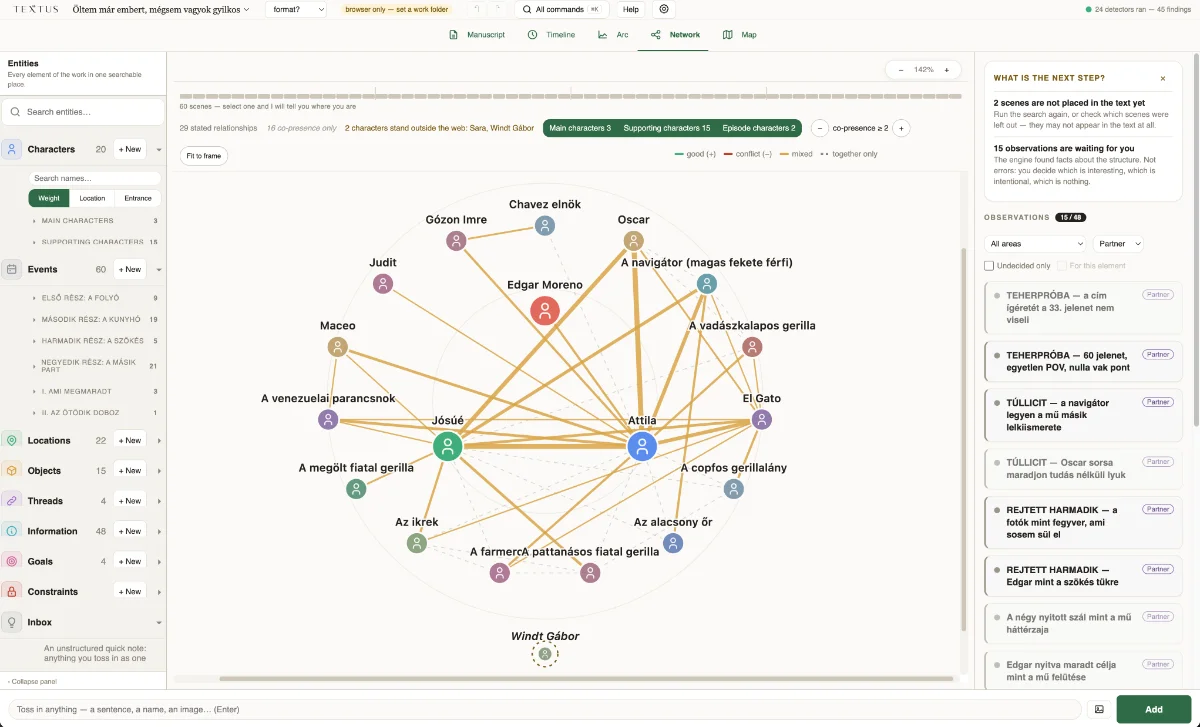Open the Partner filter dropdown
The image size is (1200, 727).
(x=1118, y=244)
